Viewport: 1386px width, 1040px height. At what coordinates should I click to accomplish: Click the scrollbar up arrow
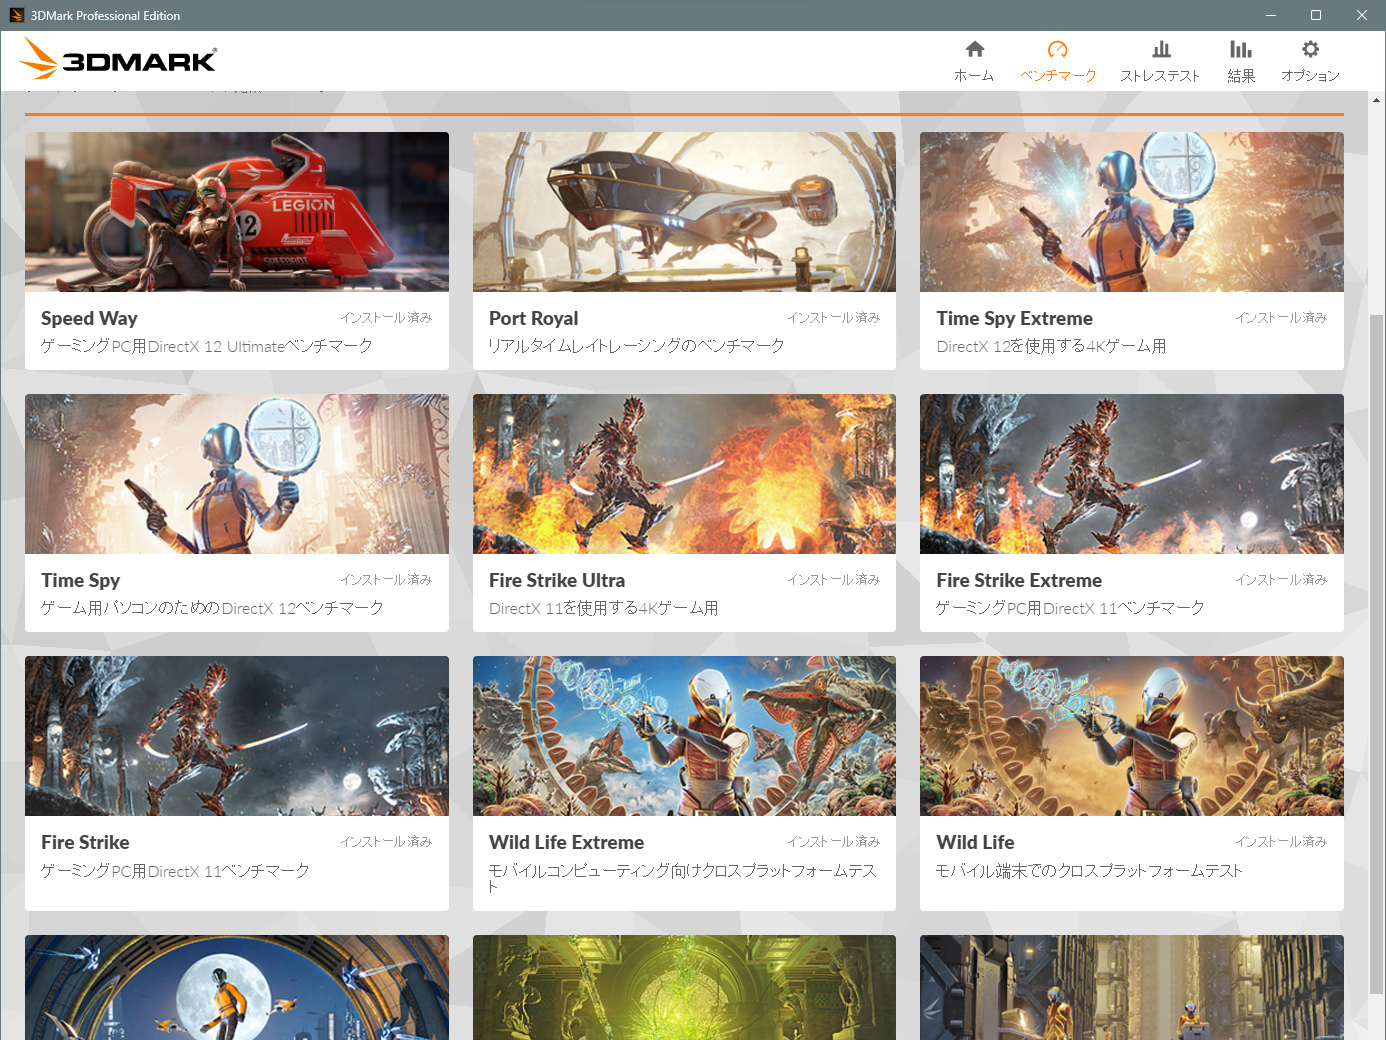[1377, 100]
